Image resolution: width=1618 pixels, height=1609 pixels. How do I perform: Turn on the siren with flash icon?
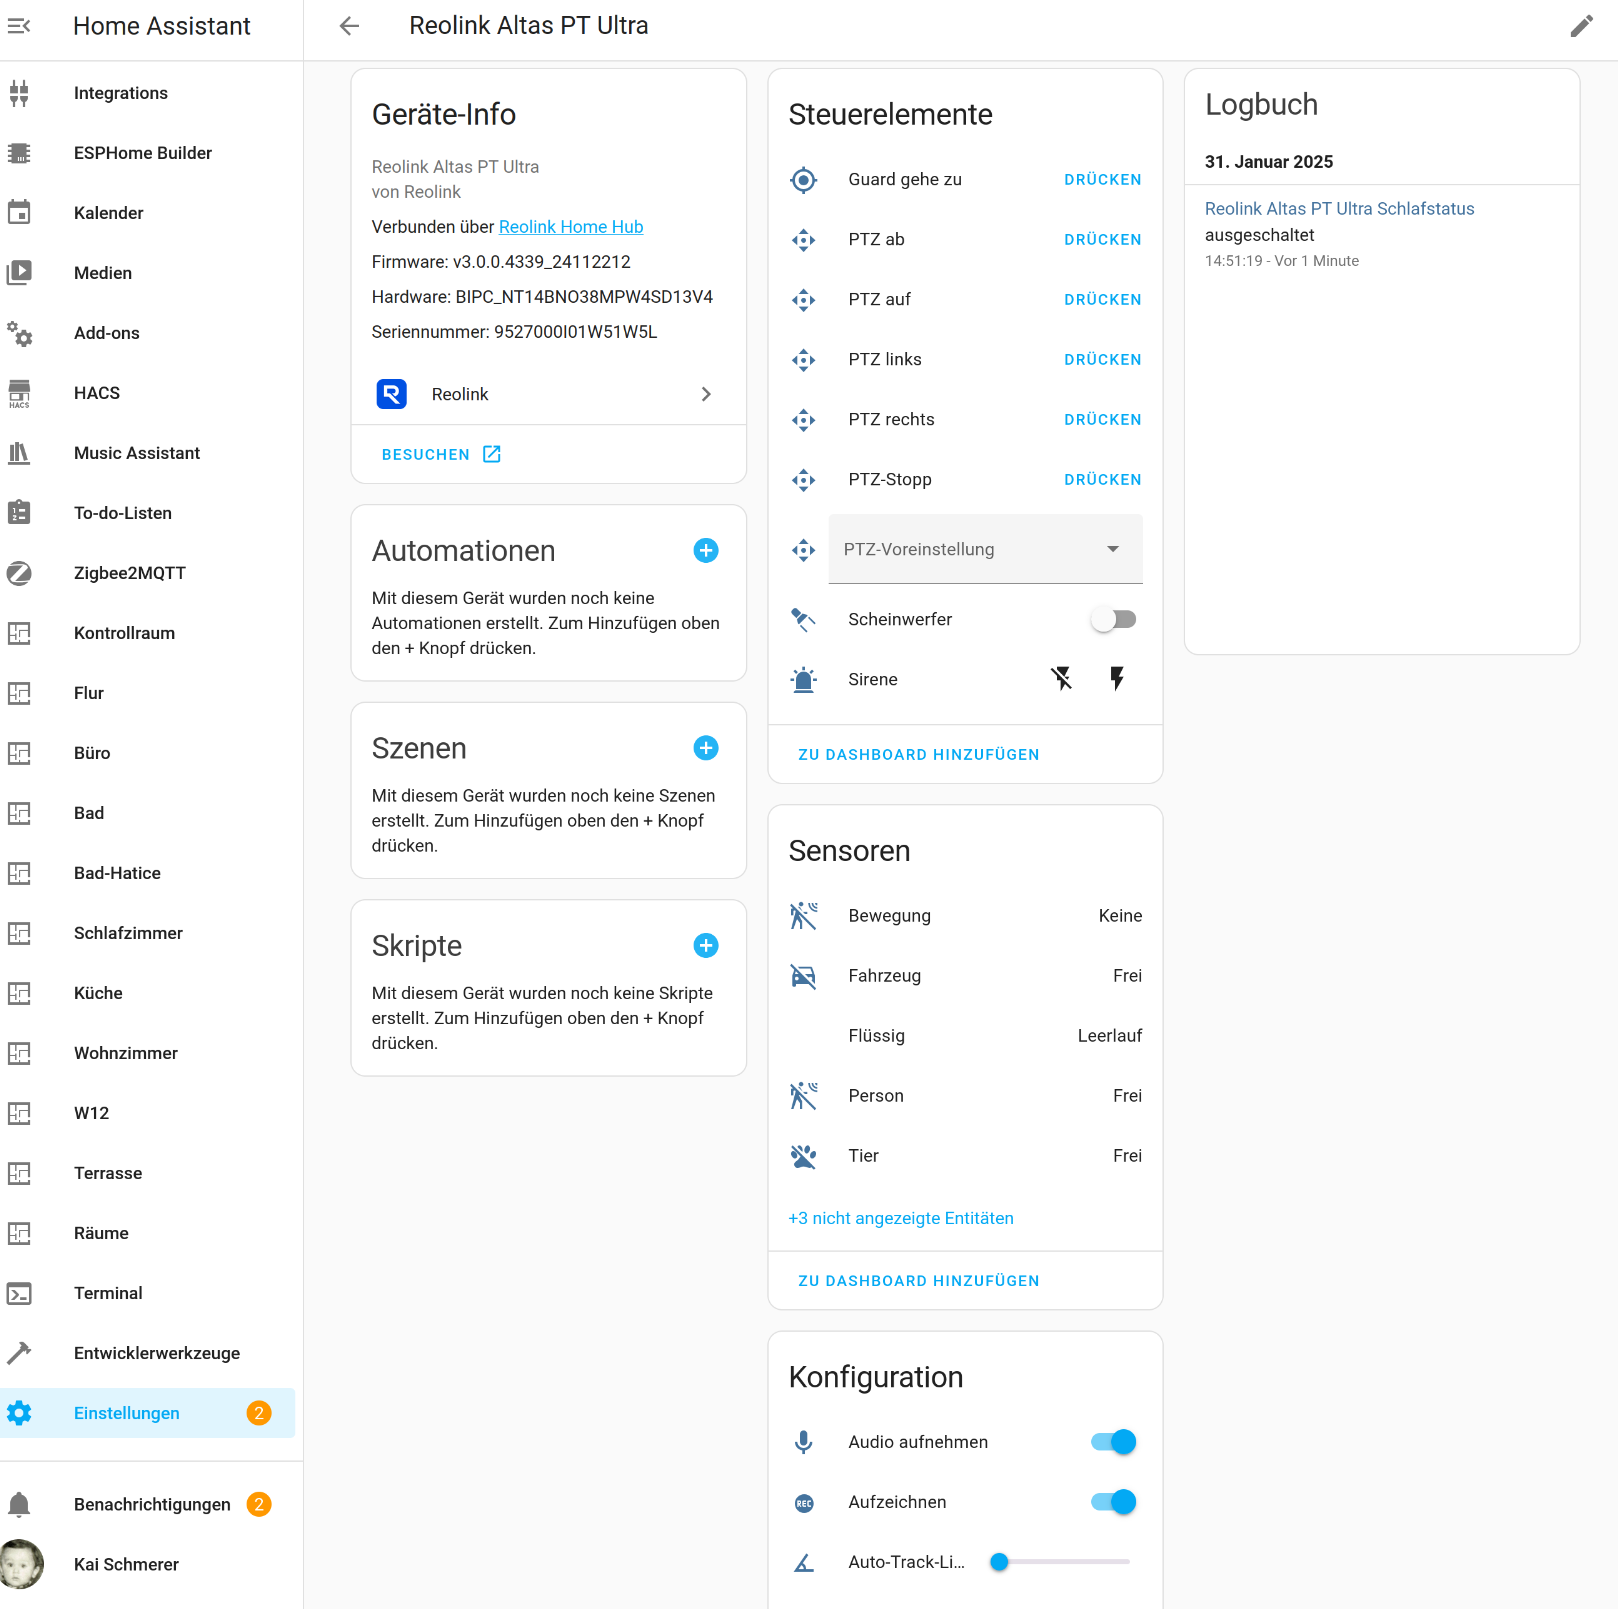1117,679
